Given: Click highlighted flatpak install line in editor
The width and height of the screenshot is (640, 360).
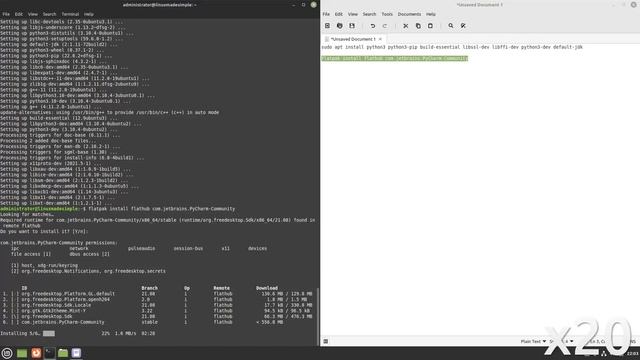Looking at the screenshot, I should [394, 58].
